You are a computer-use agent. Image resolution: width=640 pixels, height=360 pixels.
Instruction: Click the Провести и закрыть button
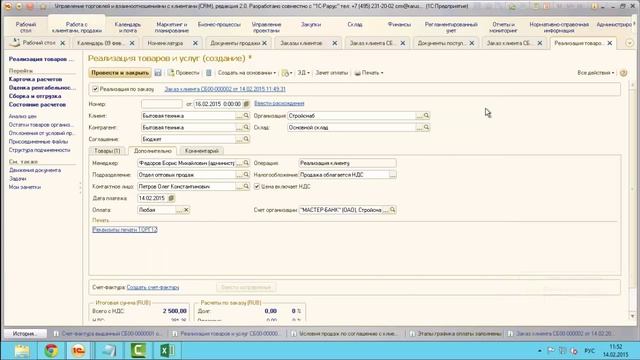coord(120,73)
